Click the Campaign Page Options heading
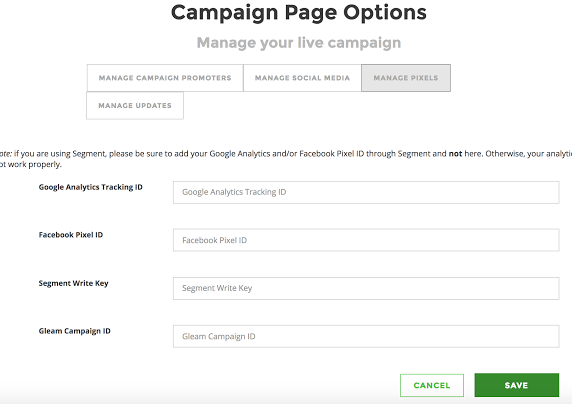The image size is (572, 404). pos(299,13)
